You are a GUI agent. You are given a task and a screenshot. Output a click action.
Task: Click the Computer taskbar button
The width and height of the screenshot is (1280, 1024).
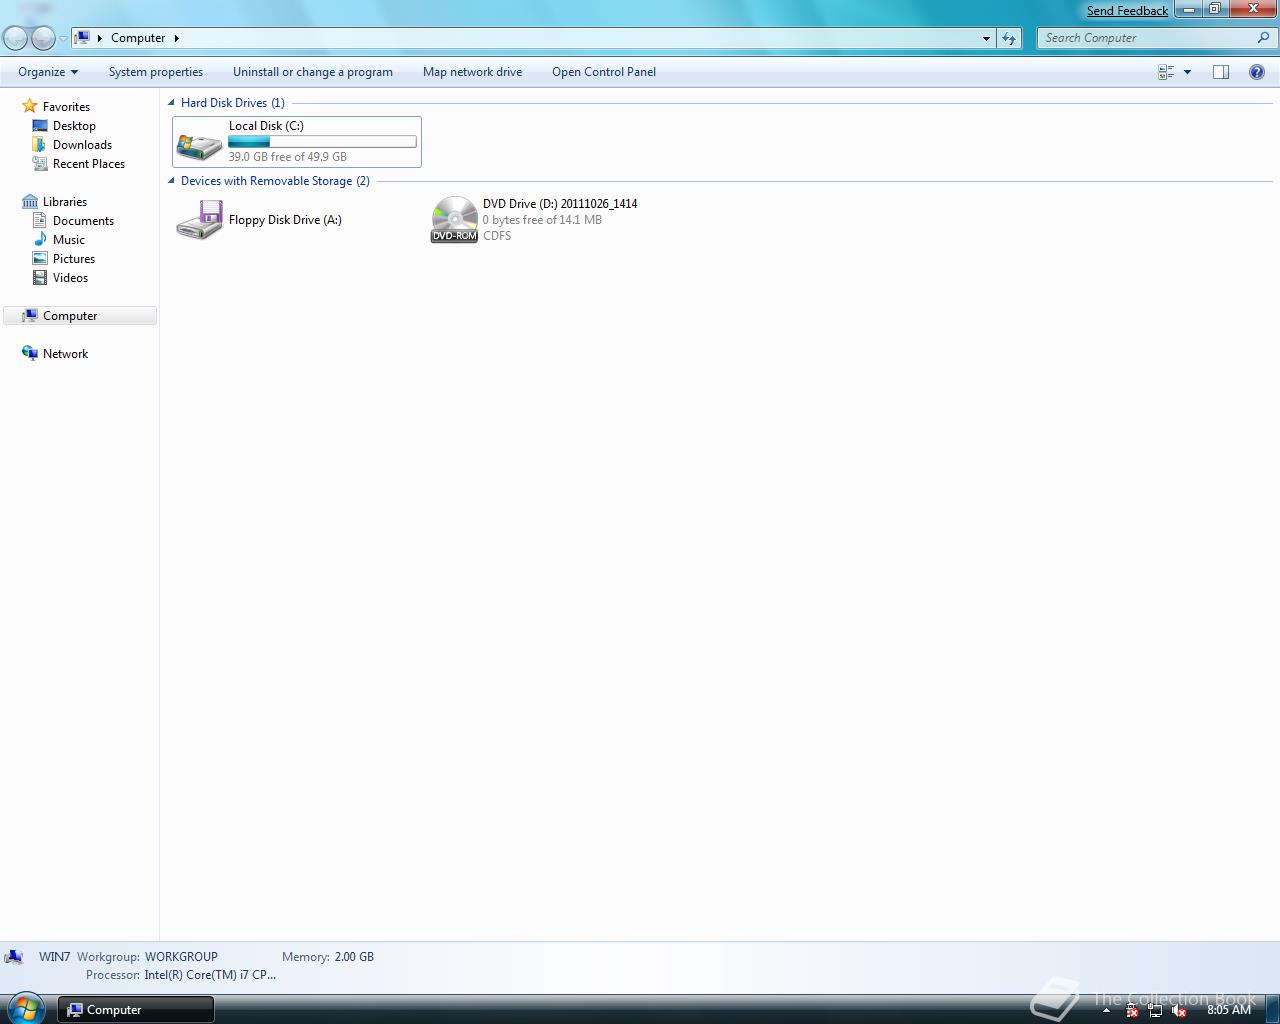point(135,1010)
